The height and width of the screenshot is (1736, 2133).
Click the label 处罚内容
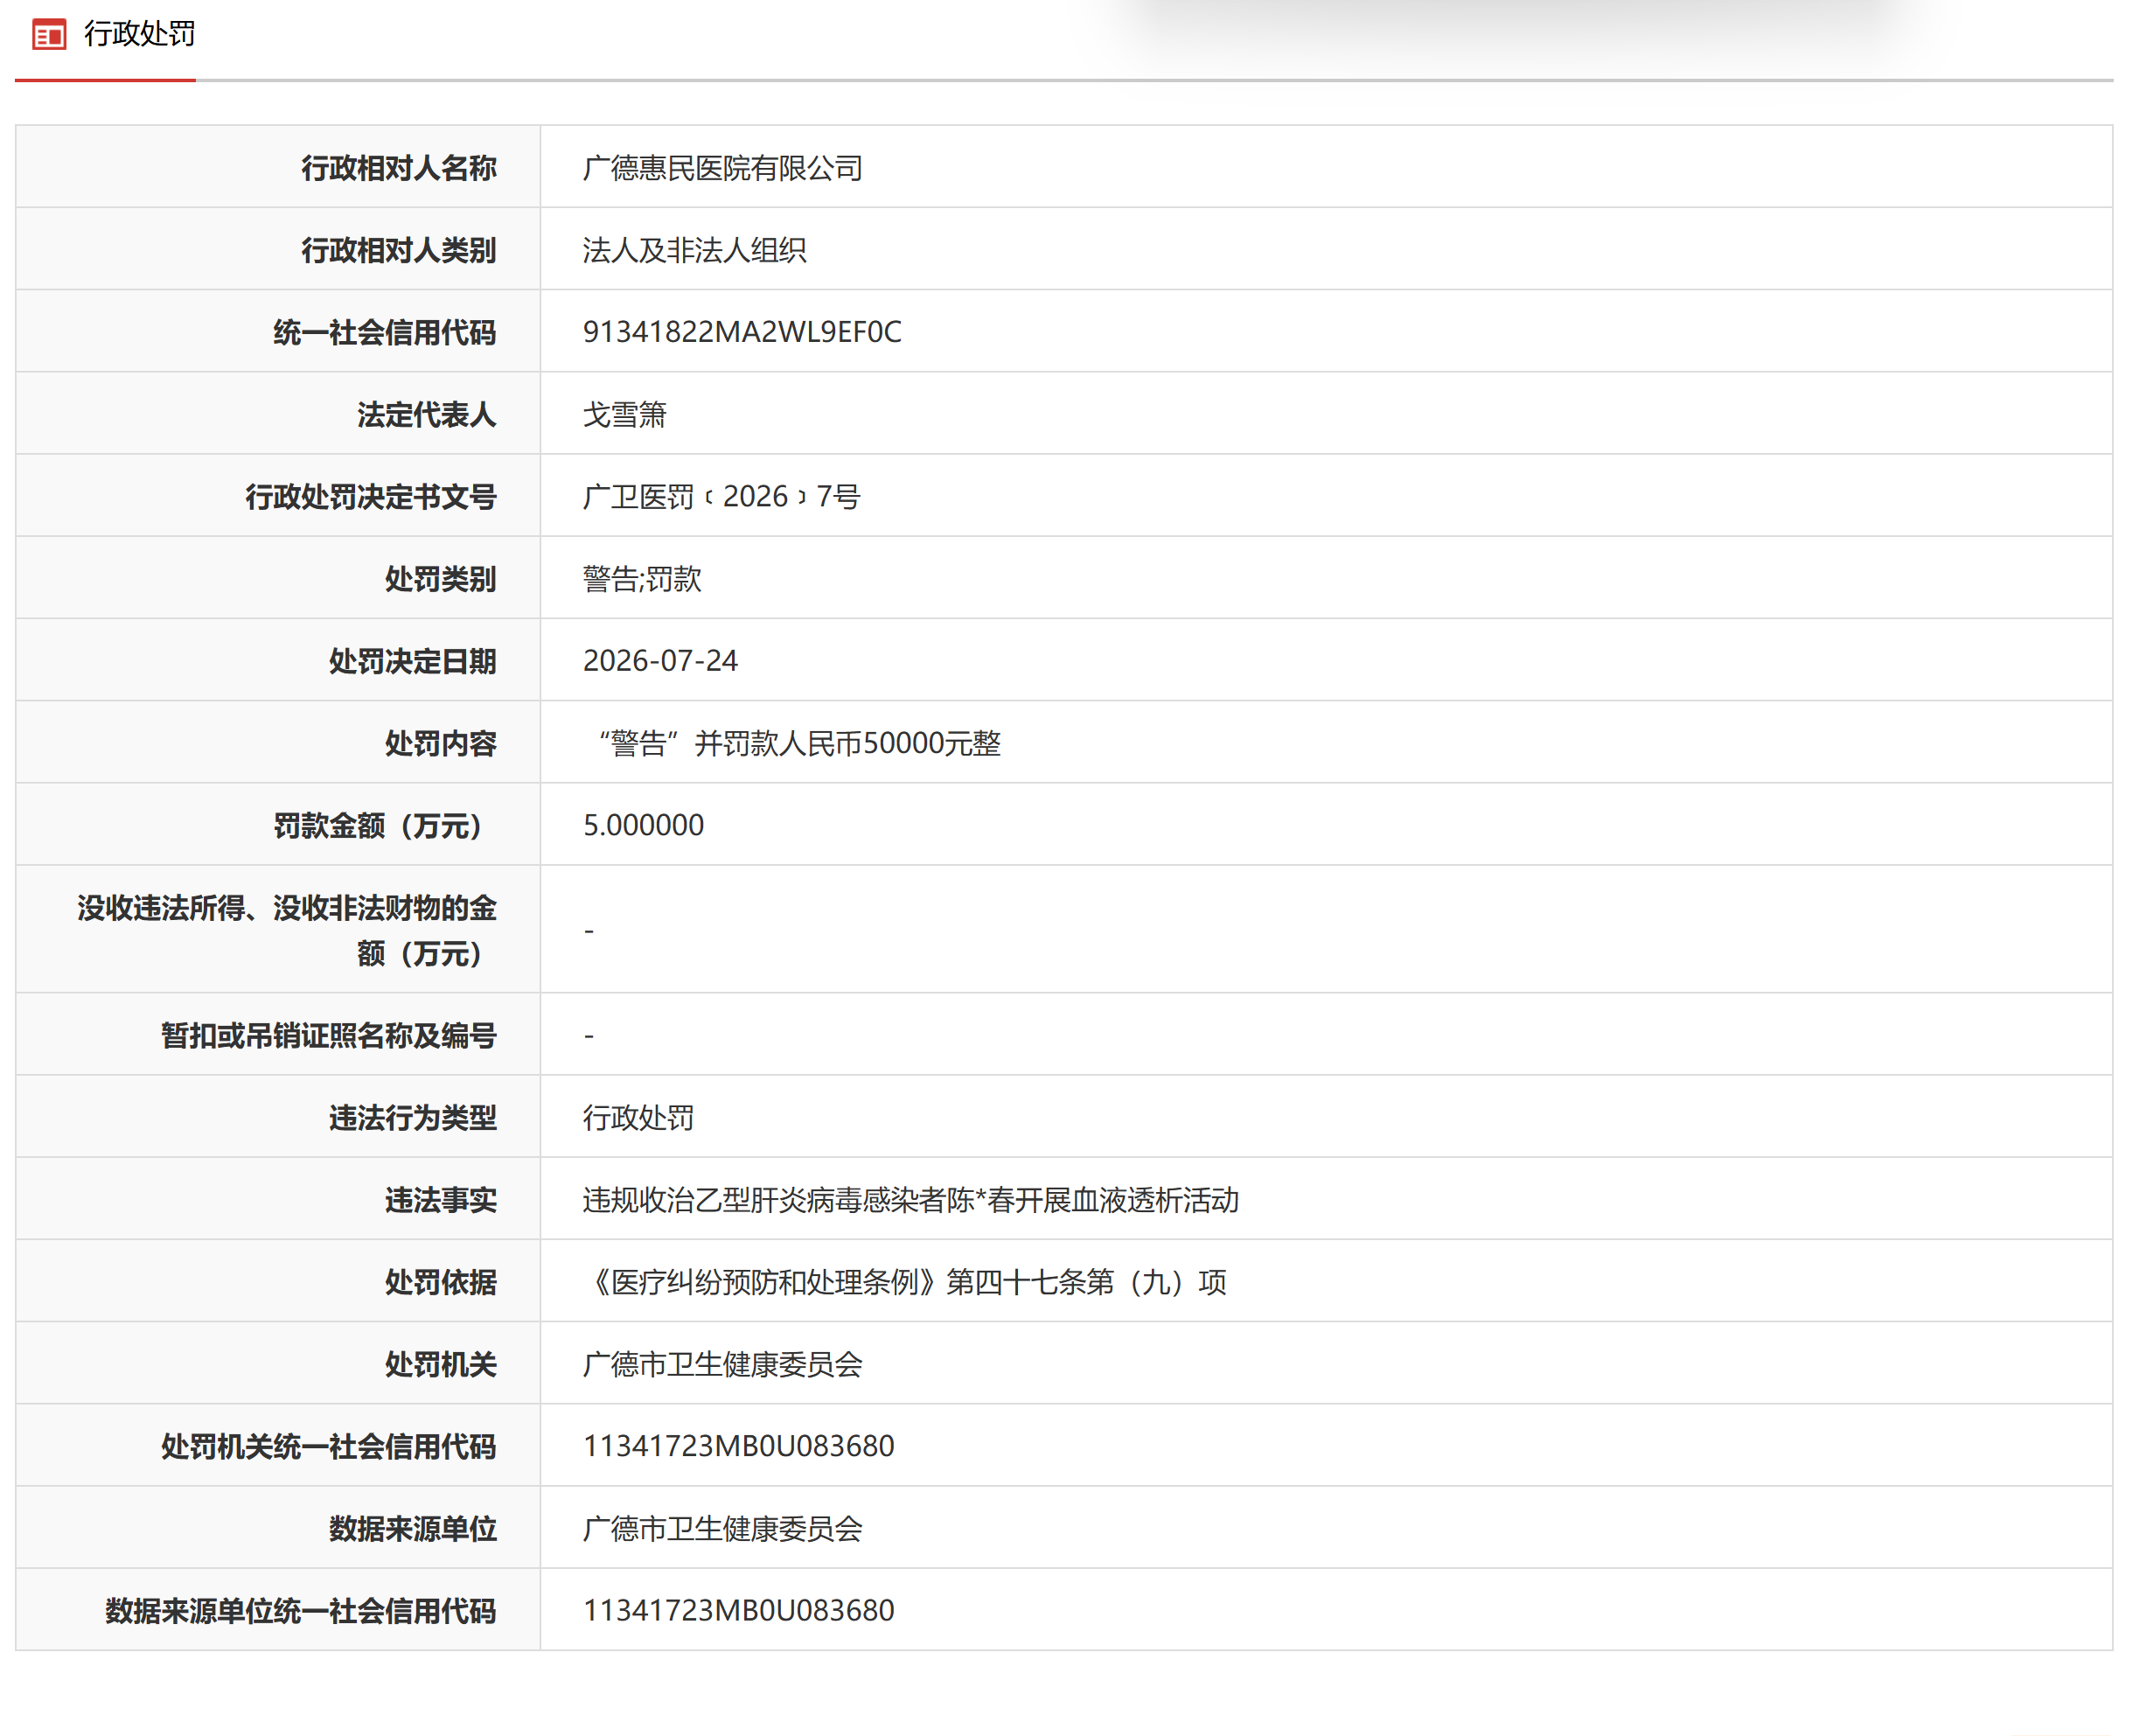tap(441, 743)
